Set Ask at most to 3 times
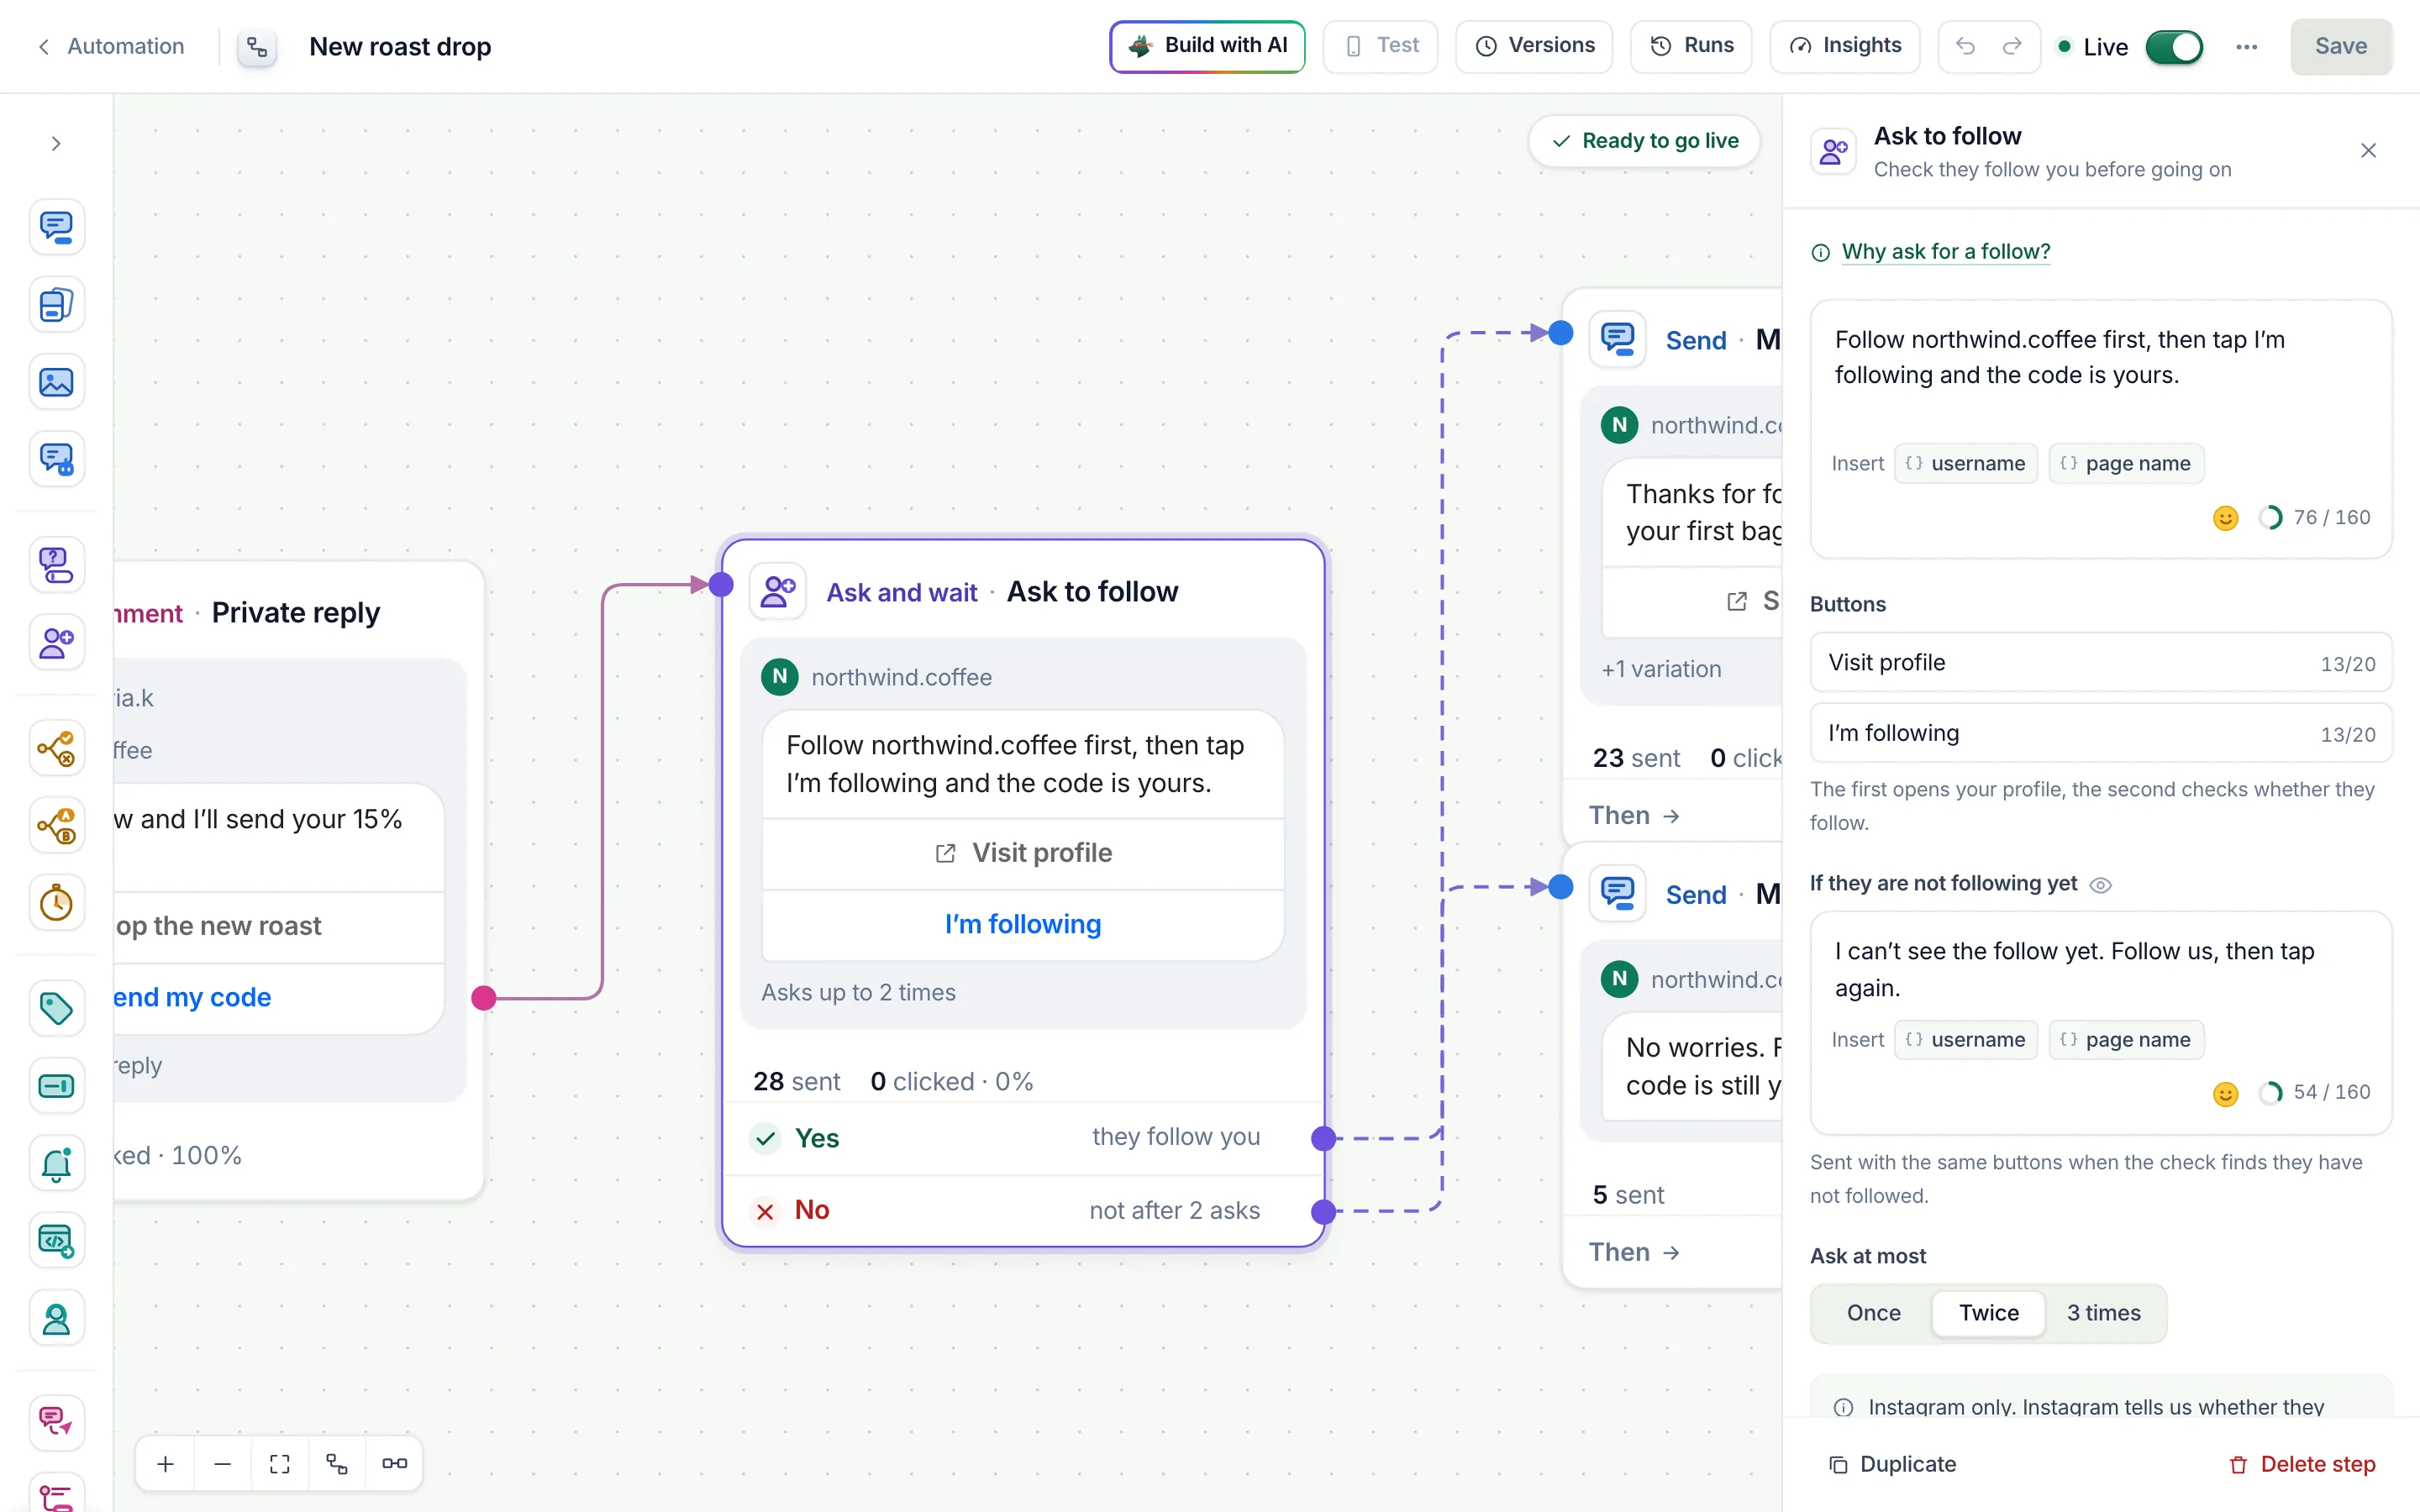 (x=2103, y=1313)
